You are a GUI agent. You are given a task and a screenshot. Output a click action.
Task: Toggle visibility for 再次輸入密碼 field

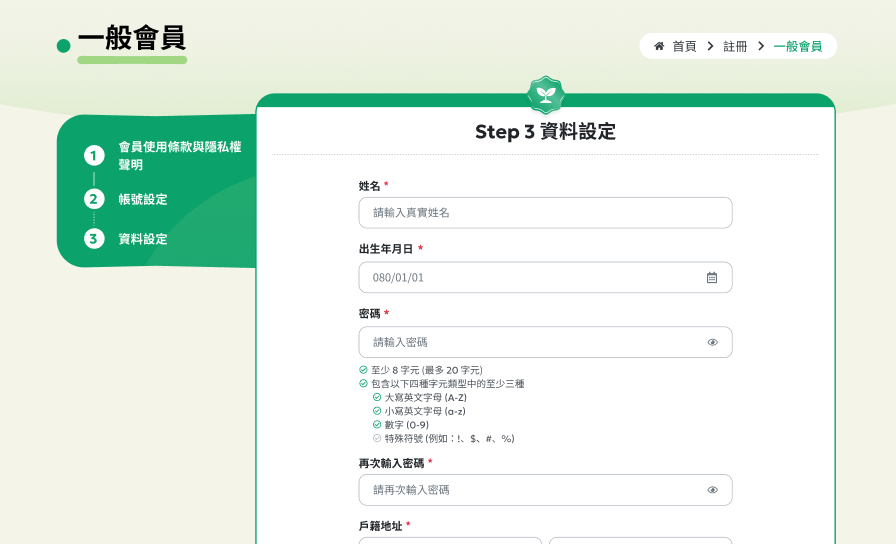pyautogui.click(x=712, y=490)
